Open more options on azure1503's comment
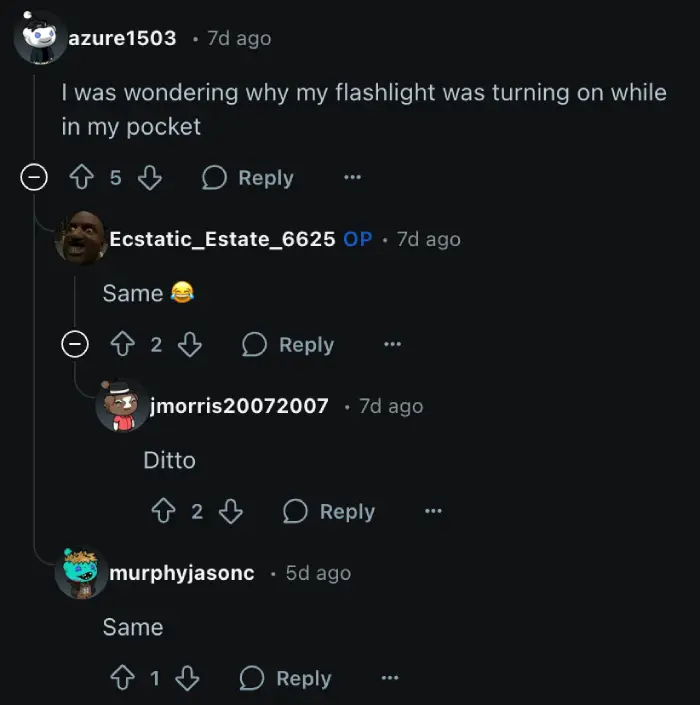The height and width of the screenshot is (705, 700). pyautogui.click(x=352, y=177)
